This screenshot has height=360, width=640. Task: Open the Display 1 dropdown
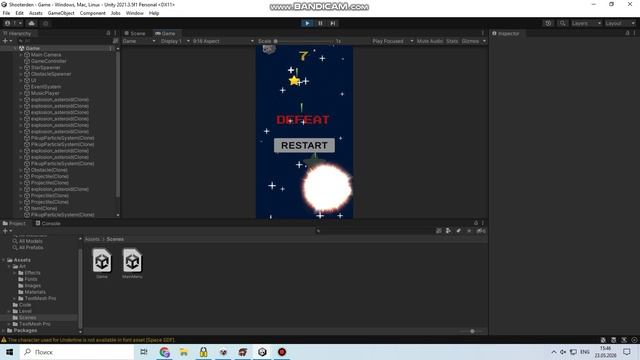coord(175,41)
